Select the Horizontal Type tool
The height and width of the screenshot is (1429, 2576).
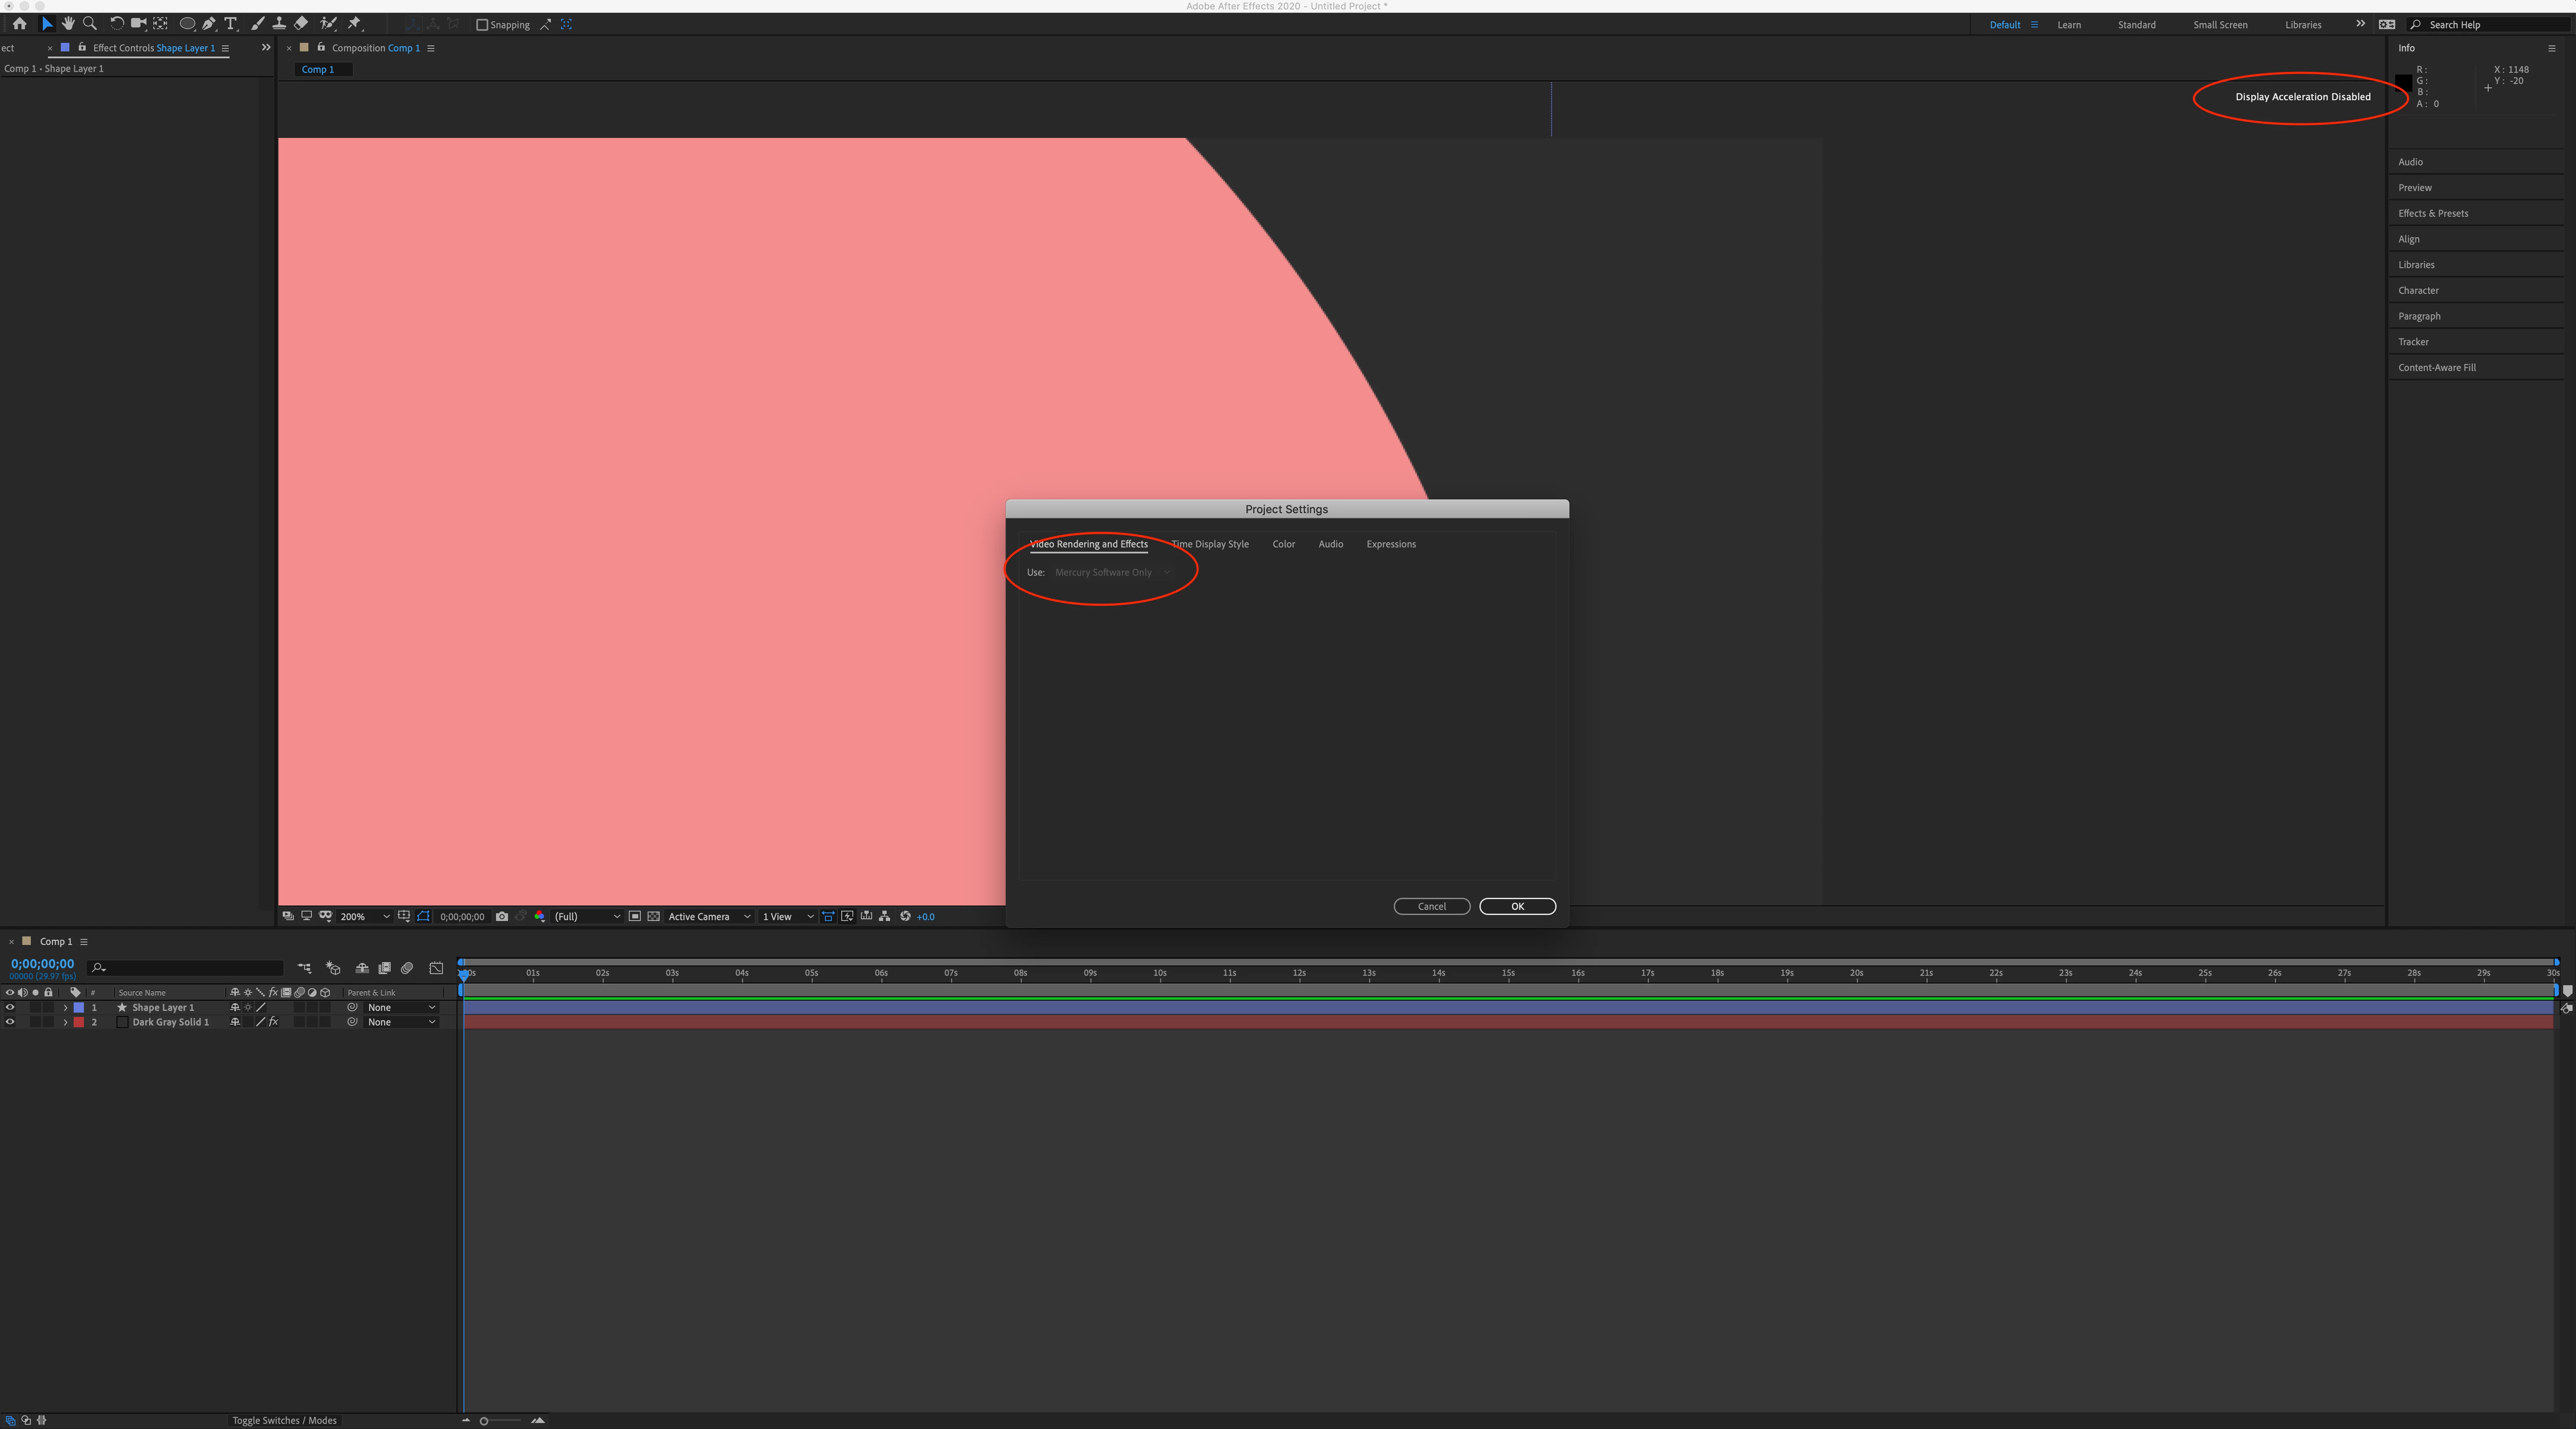[x=231, y=24]
